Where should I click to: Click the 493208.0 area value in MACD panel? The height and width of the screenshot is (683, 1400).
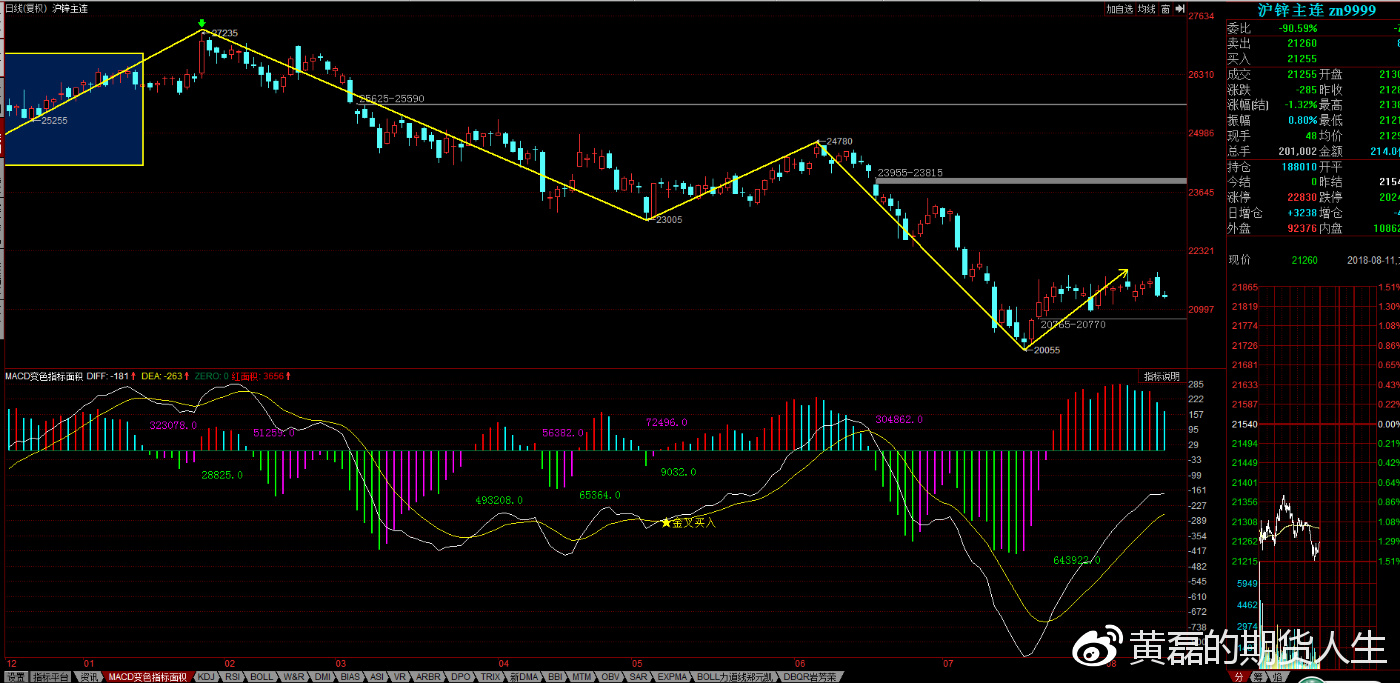499,499
